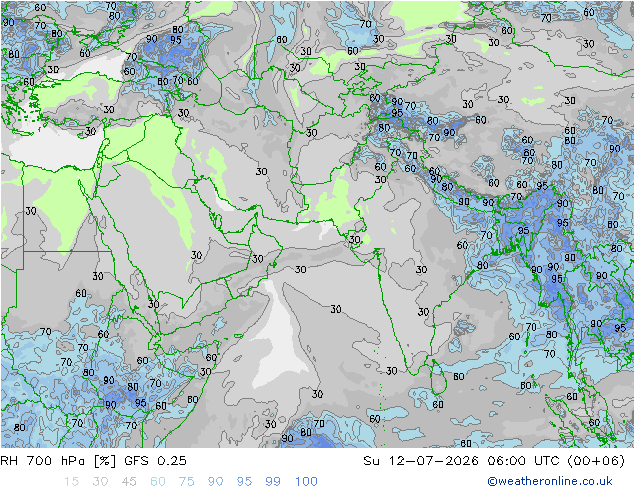Click the weatheronline.co.uk copyright link

click(550, 481)
